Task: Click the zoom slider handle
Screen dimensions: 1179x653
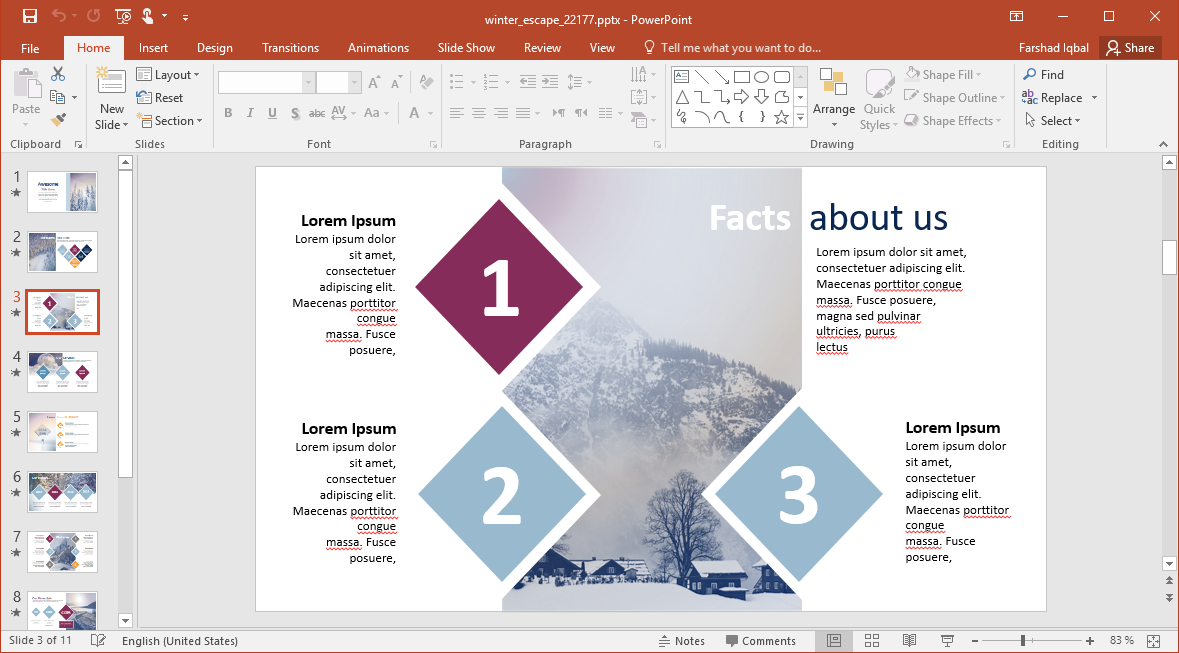Action: tap(1022, 640)
